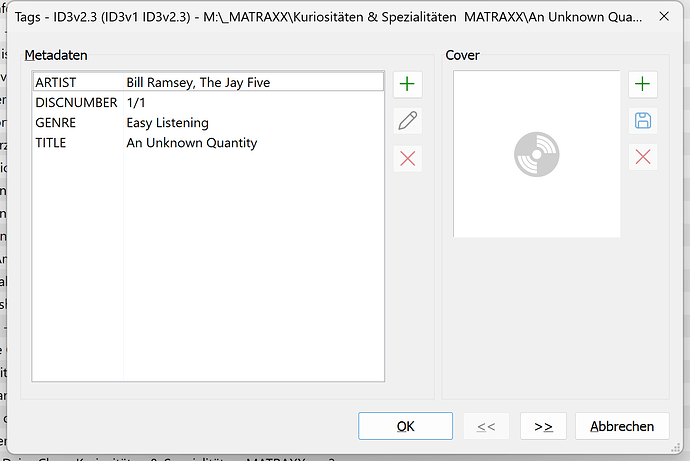
Task: Click the disc number value 1/1
Action: 136,102
